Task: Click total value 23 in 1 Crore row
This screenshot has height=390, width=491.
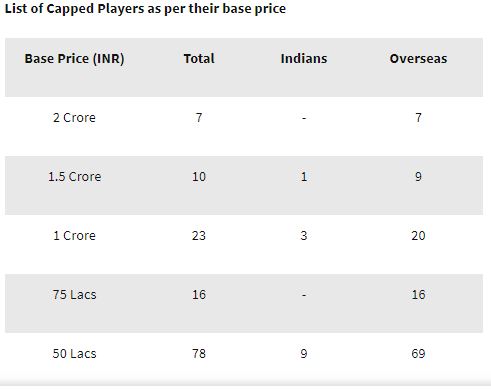Action: (199, 236)
